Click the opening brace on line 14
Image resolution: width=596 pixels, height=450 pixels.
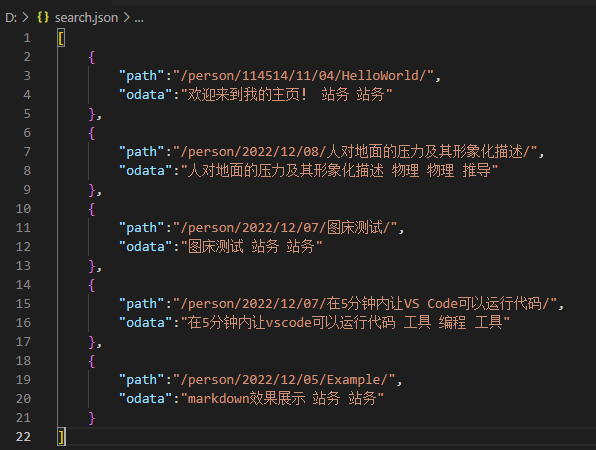91,285
